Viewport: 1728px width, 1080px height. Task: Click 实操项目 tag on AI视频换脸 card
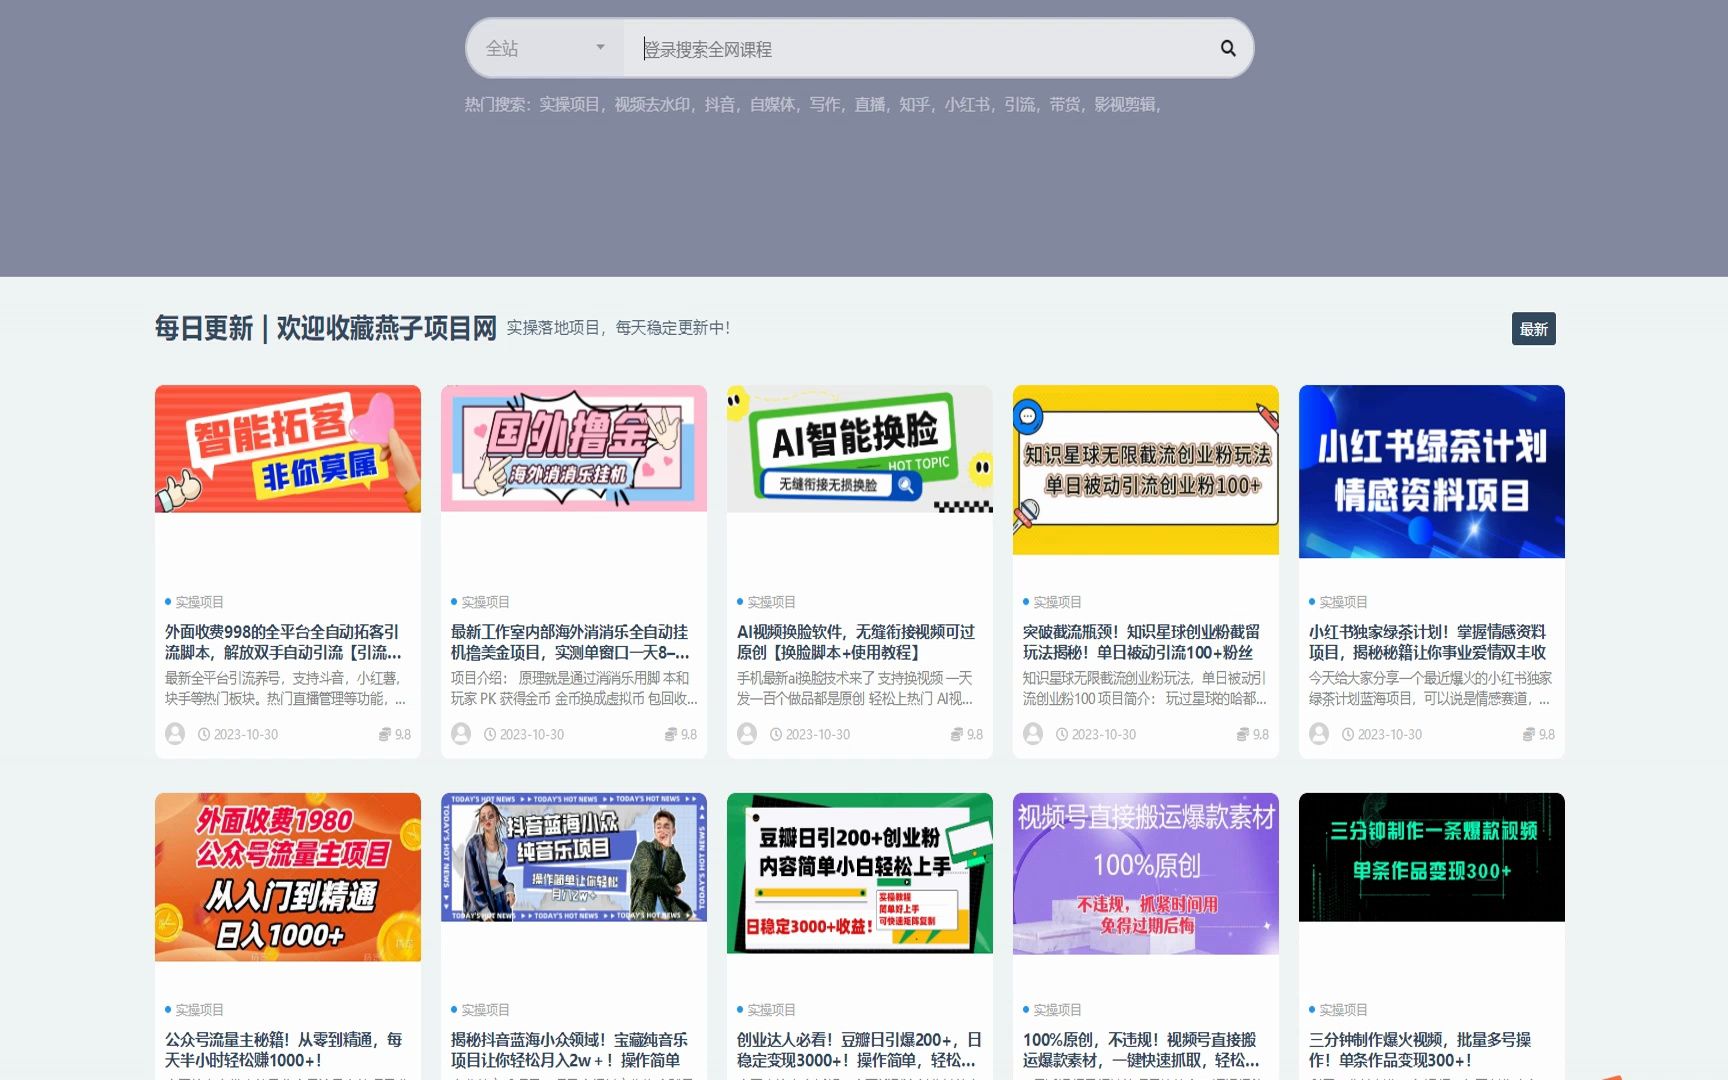(771, 602)
